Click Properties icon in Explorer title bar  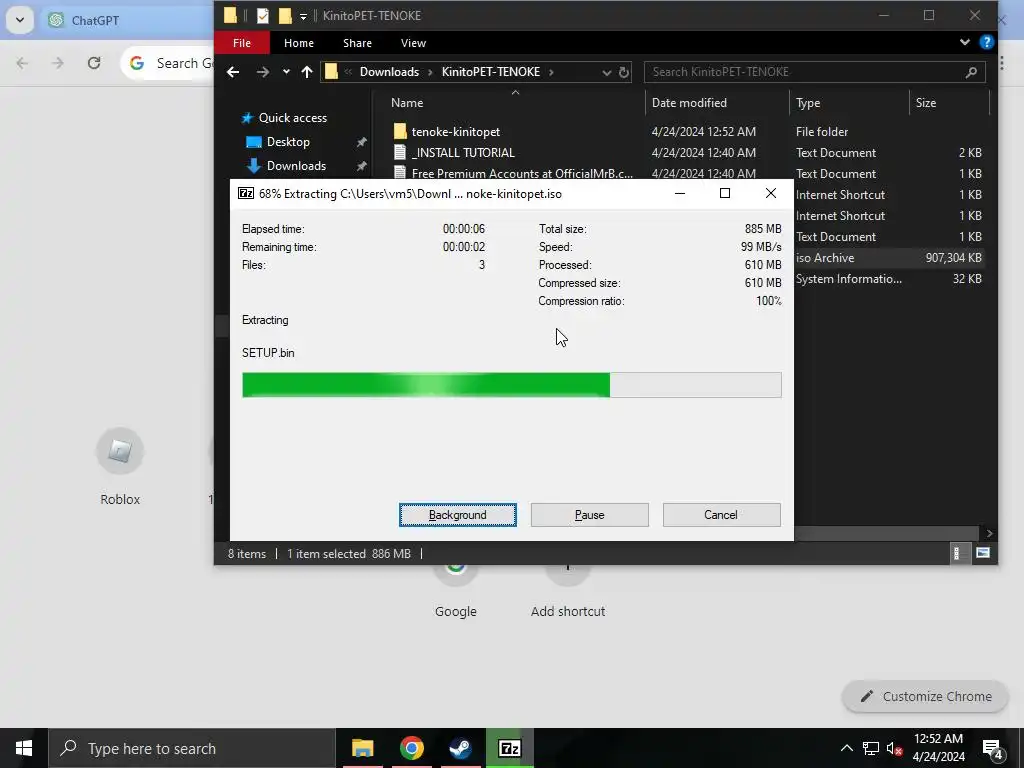tap(263, 16)
